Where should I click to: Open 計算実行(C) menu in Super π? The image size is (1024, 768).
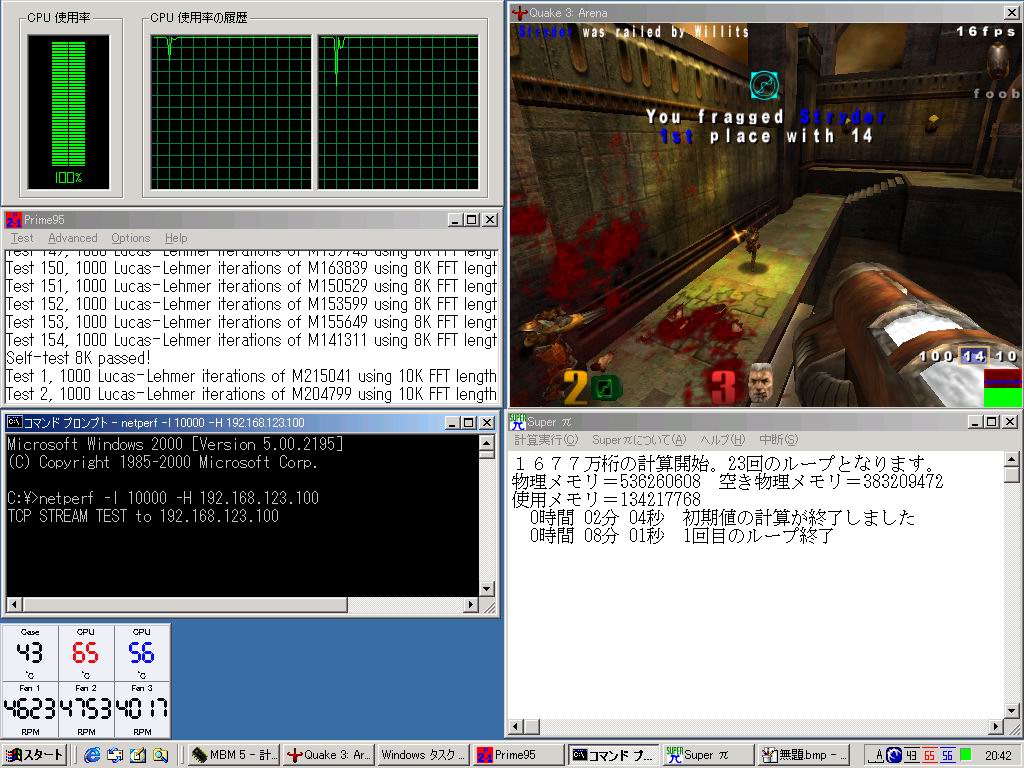point(546,440)
